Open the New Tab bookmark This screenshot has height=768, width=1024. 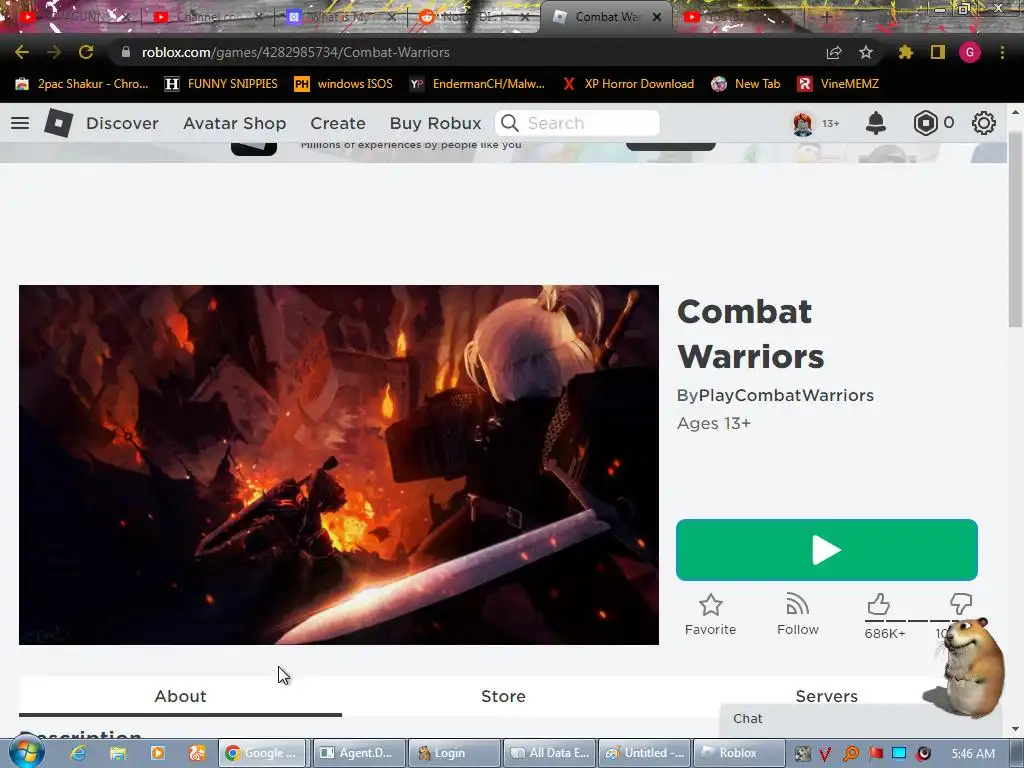tap(746, 84)
